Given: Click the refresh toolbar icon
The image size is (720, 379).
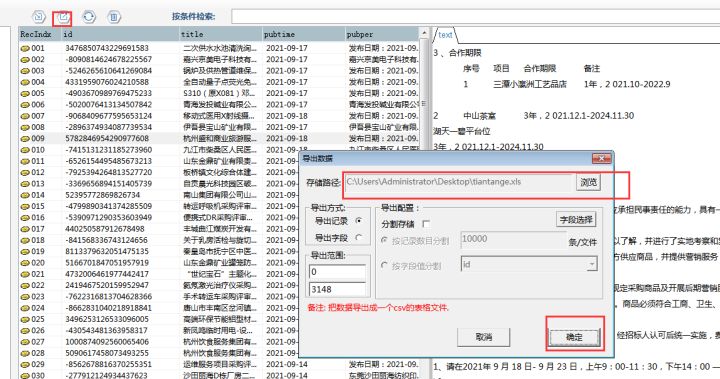Looking at the screenshot, I should click(89, 17).
